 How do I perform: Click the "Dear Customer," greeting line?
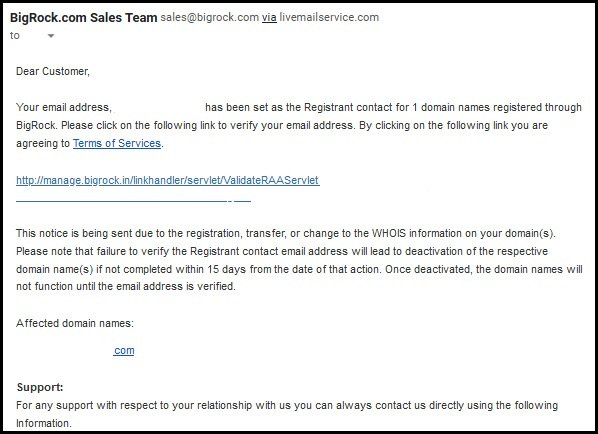53,71
